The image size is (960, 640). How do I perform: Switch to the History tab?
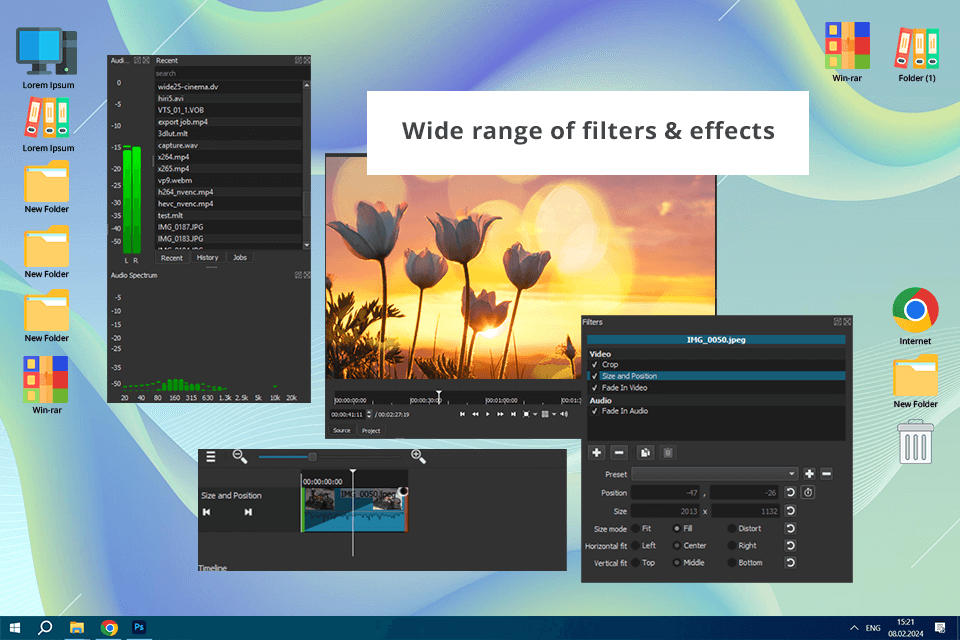coord(208,258)
